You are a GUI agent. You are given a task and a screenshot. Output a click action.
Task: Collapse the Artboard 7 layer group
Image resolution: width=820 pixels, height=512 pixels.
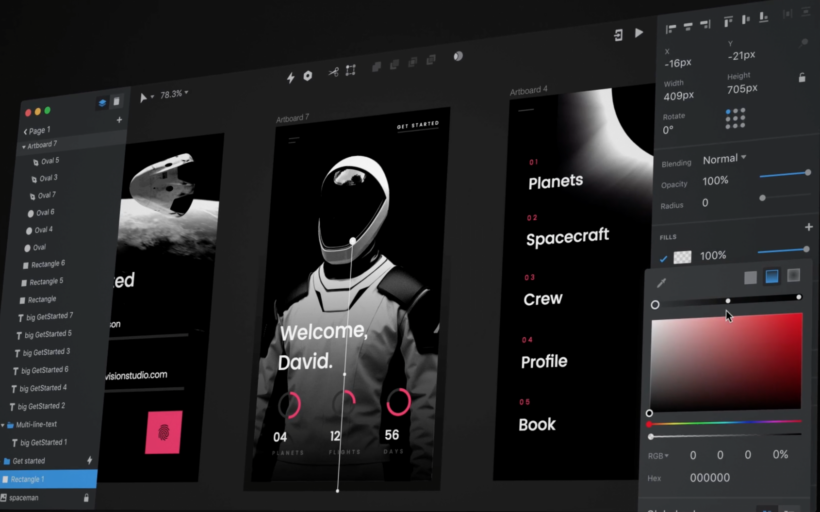point(24,146)
